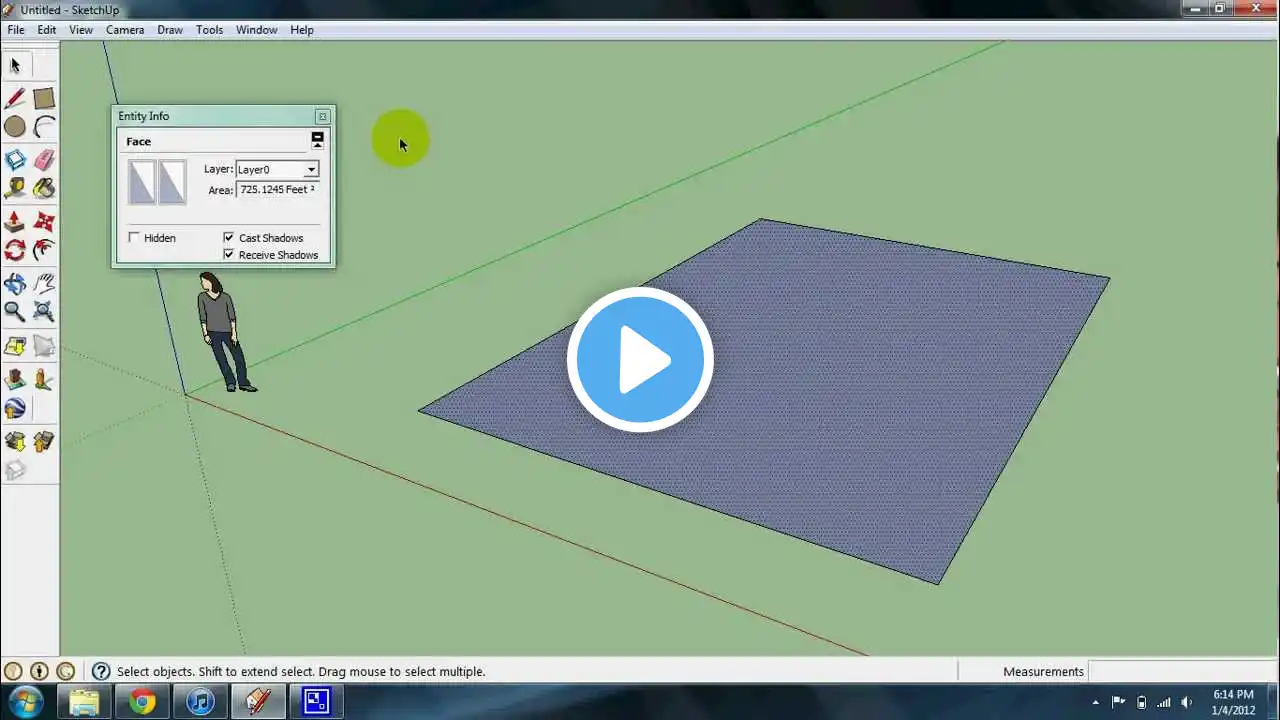The height and width of the screenshot is (720, 1280).
Task: Open the Edit menu
Action: coord(47,30)
